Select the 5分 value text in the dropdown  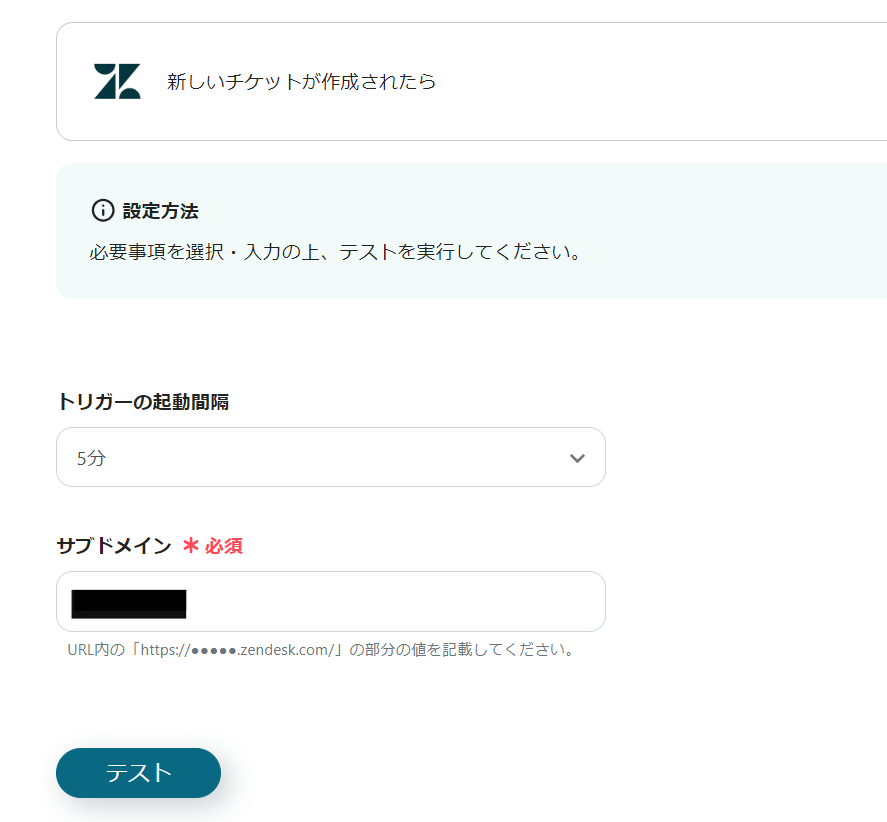(91, 459)
